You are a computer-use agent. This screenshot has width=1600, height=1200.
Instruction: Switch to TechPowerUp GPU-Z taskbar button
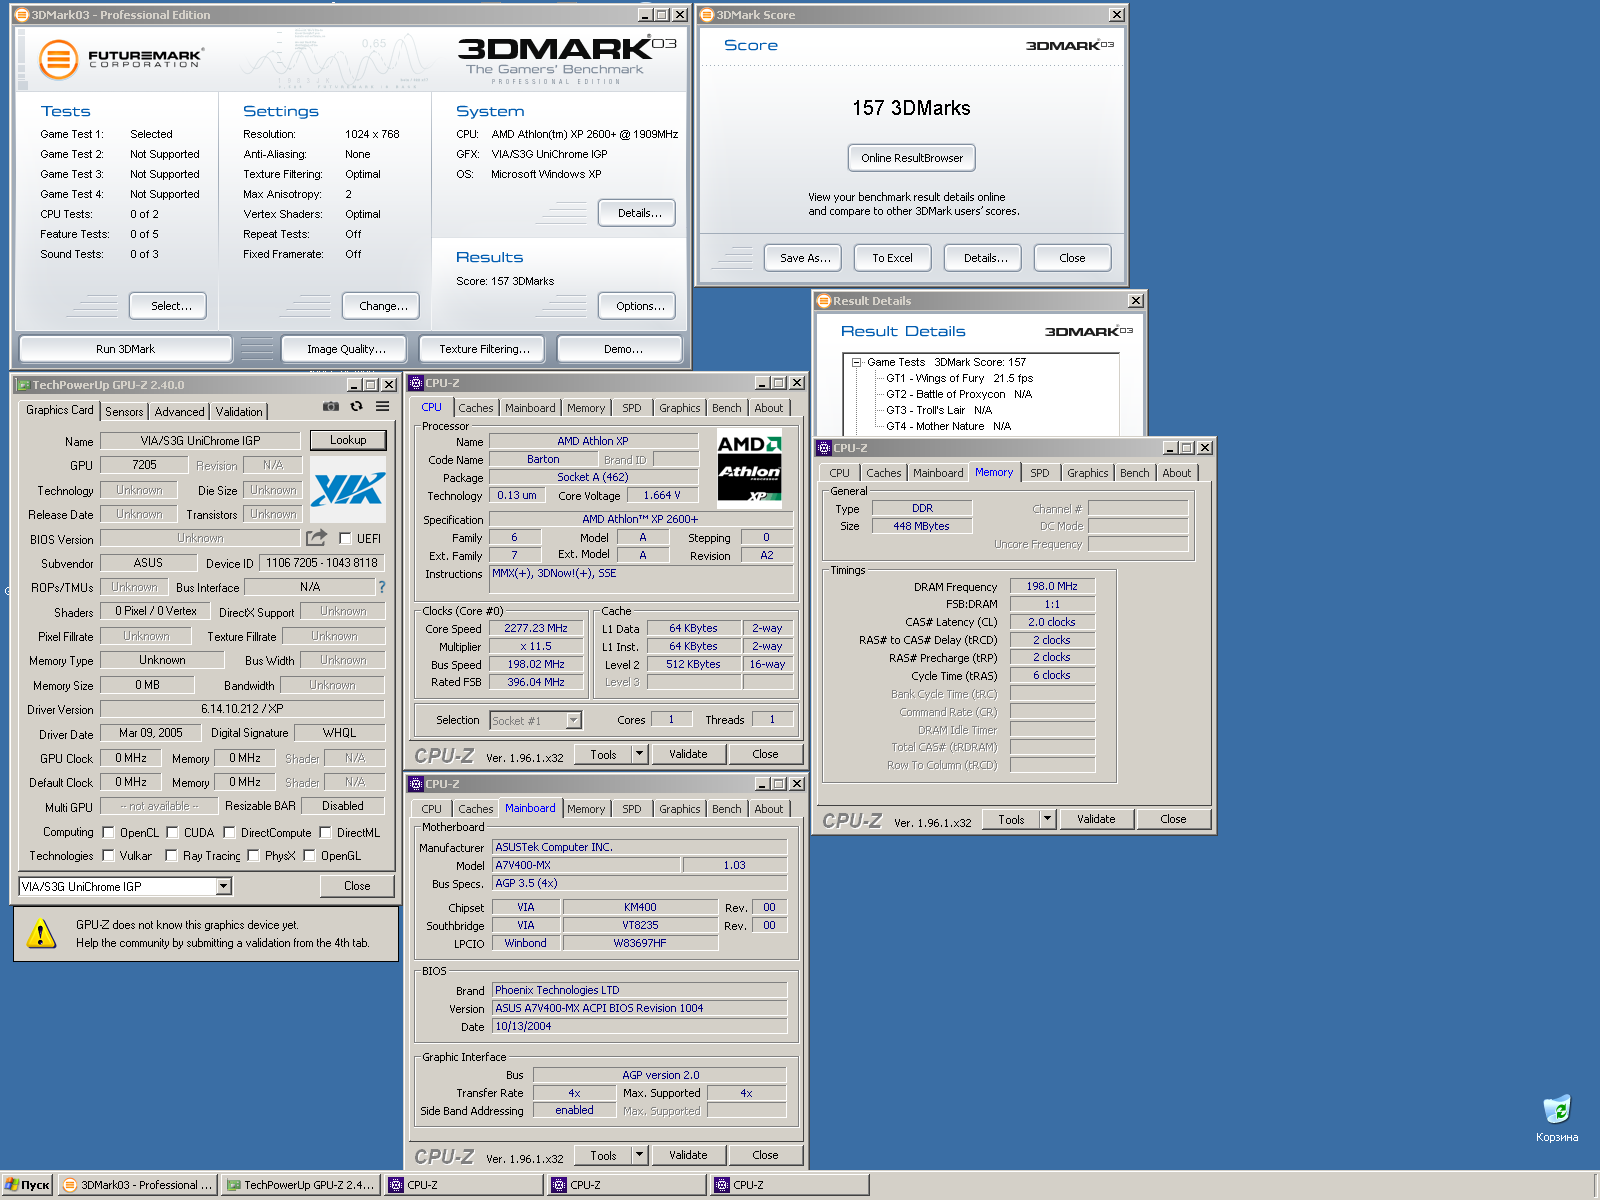(300, 1185)
